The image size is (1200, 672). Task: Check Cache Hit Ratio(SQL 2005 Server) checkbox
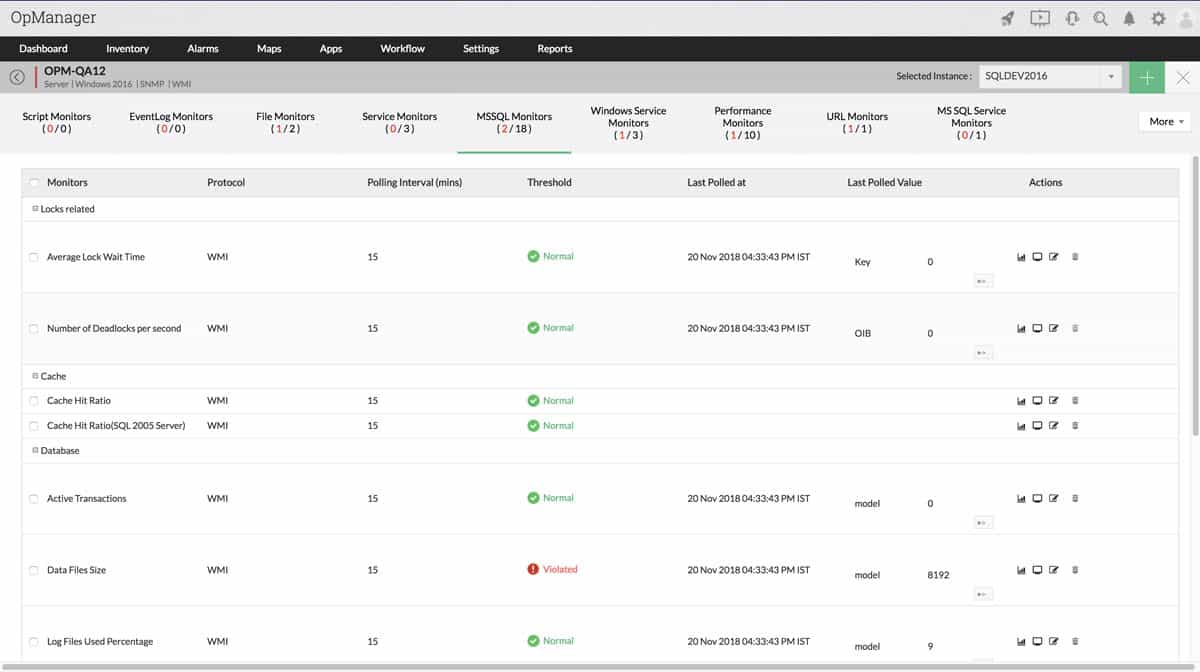coord(33,425)
